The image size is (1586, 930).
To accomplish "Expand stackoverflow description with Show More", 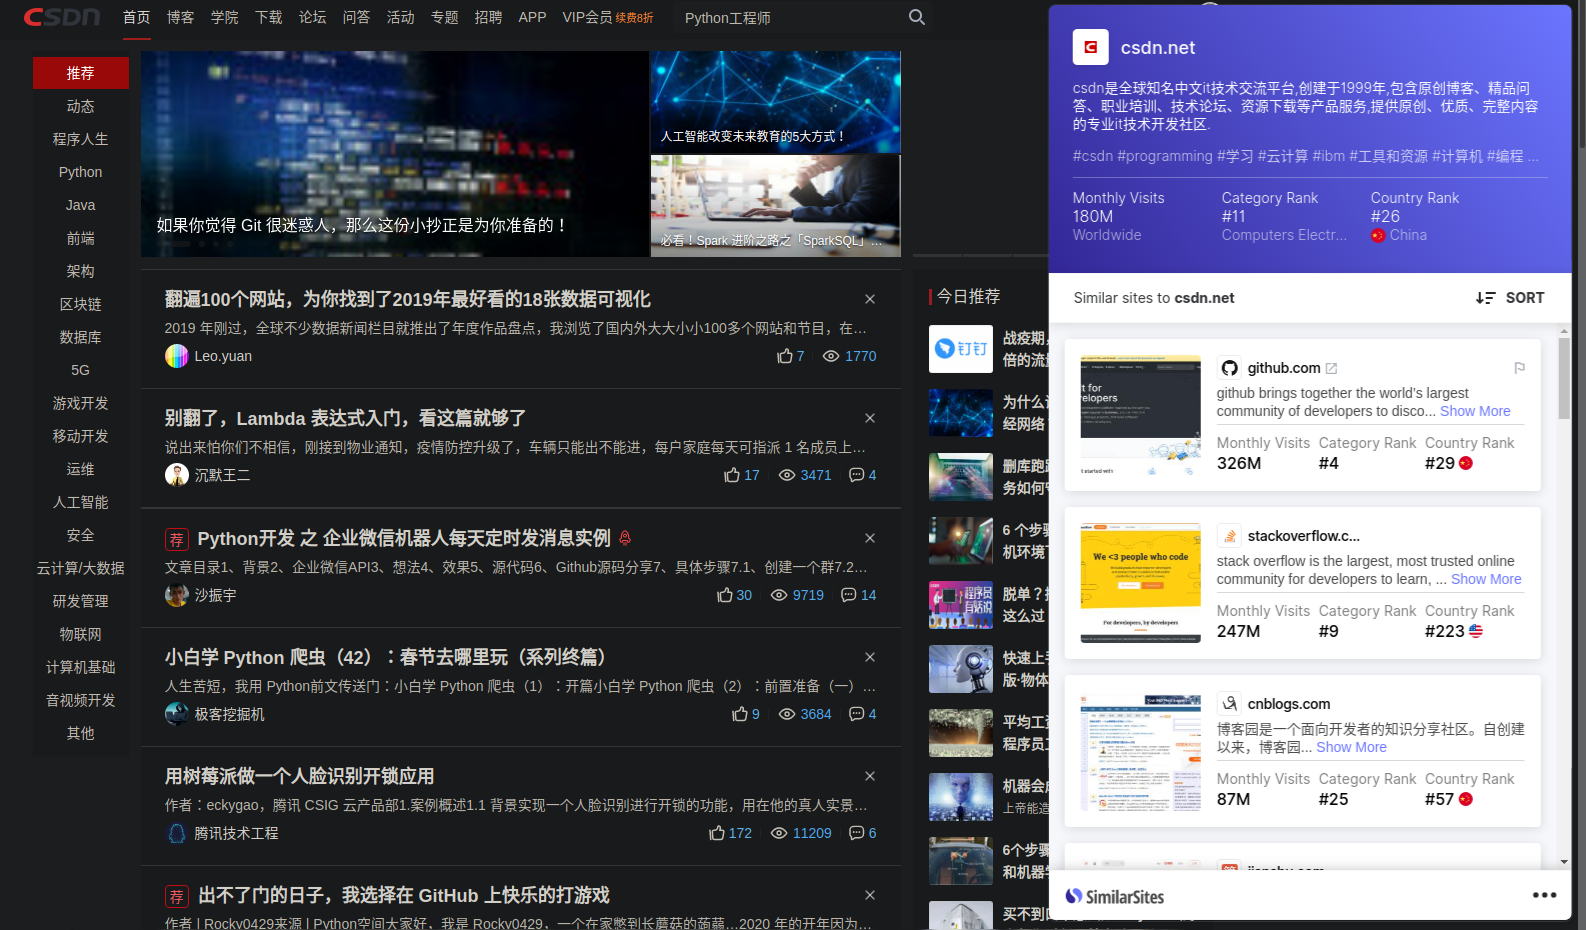I will [1486, 579].
